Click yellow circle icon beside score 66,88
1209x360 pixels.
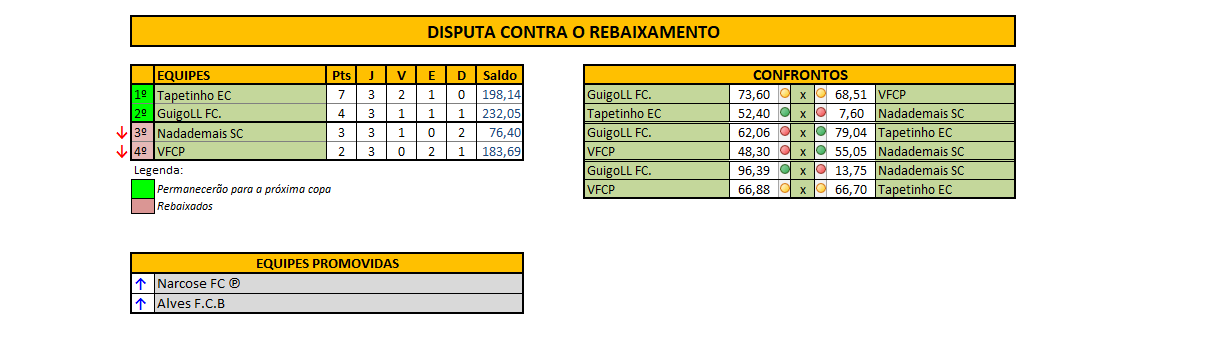[785, 189]
